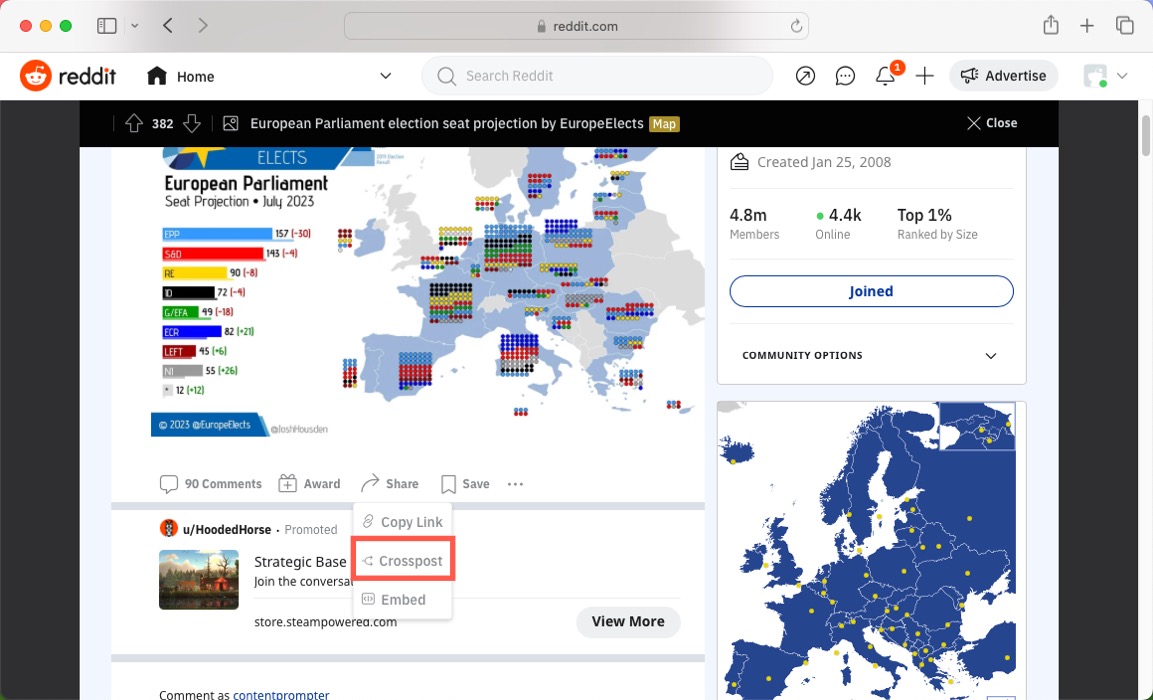
Task: Open the chat bubble icon
Action: click(x=845, y=76)
